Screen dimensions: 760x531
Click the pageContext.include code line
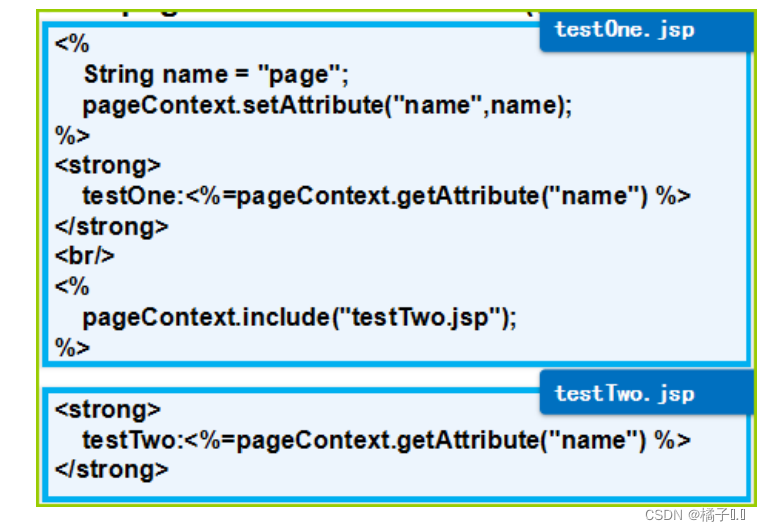point(299,318)
